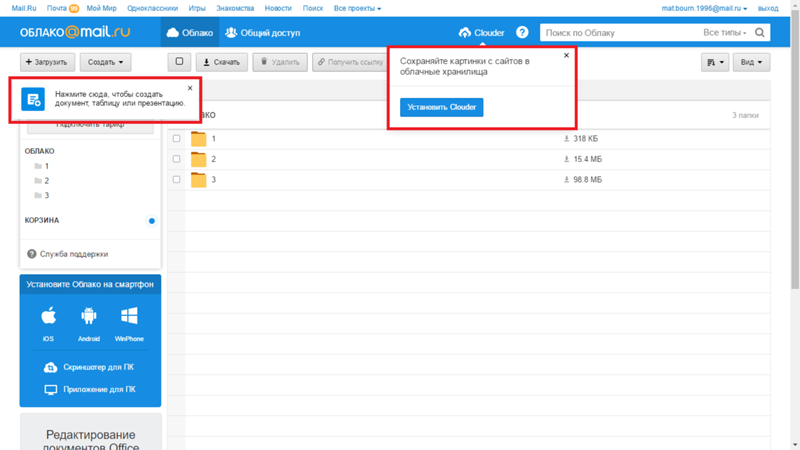Click the folder icon of folder 1

pyautogui.click(x=198, y=139)
